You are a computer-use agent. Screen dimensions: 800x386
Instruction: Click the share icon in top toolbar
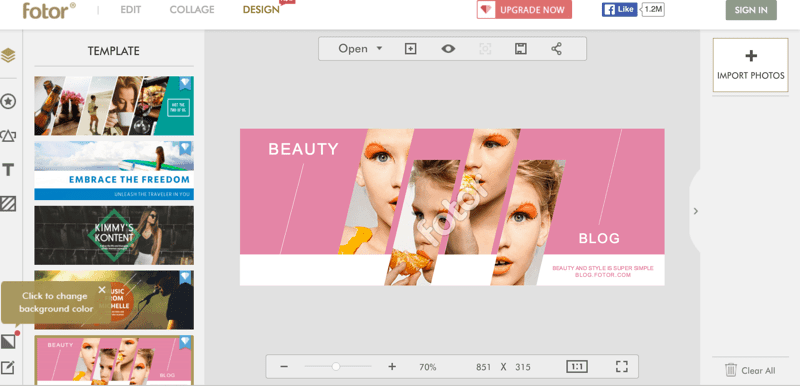coord(557,49)
